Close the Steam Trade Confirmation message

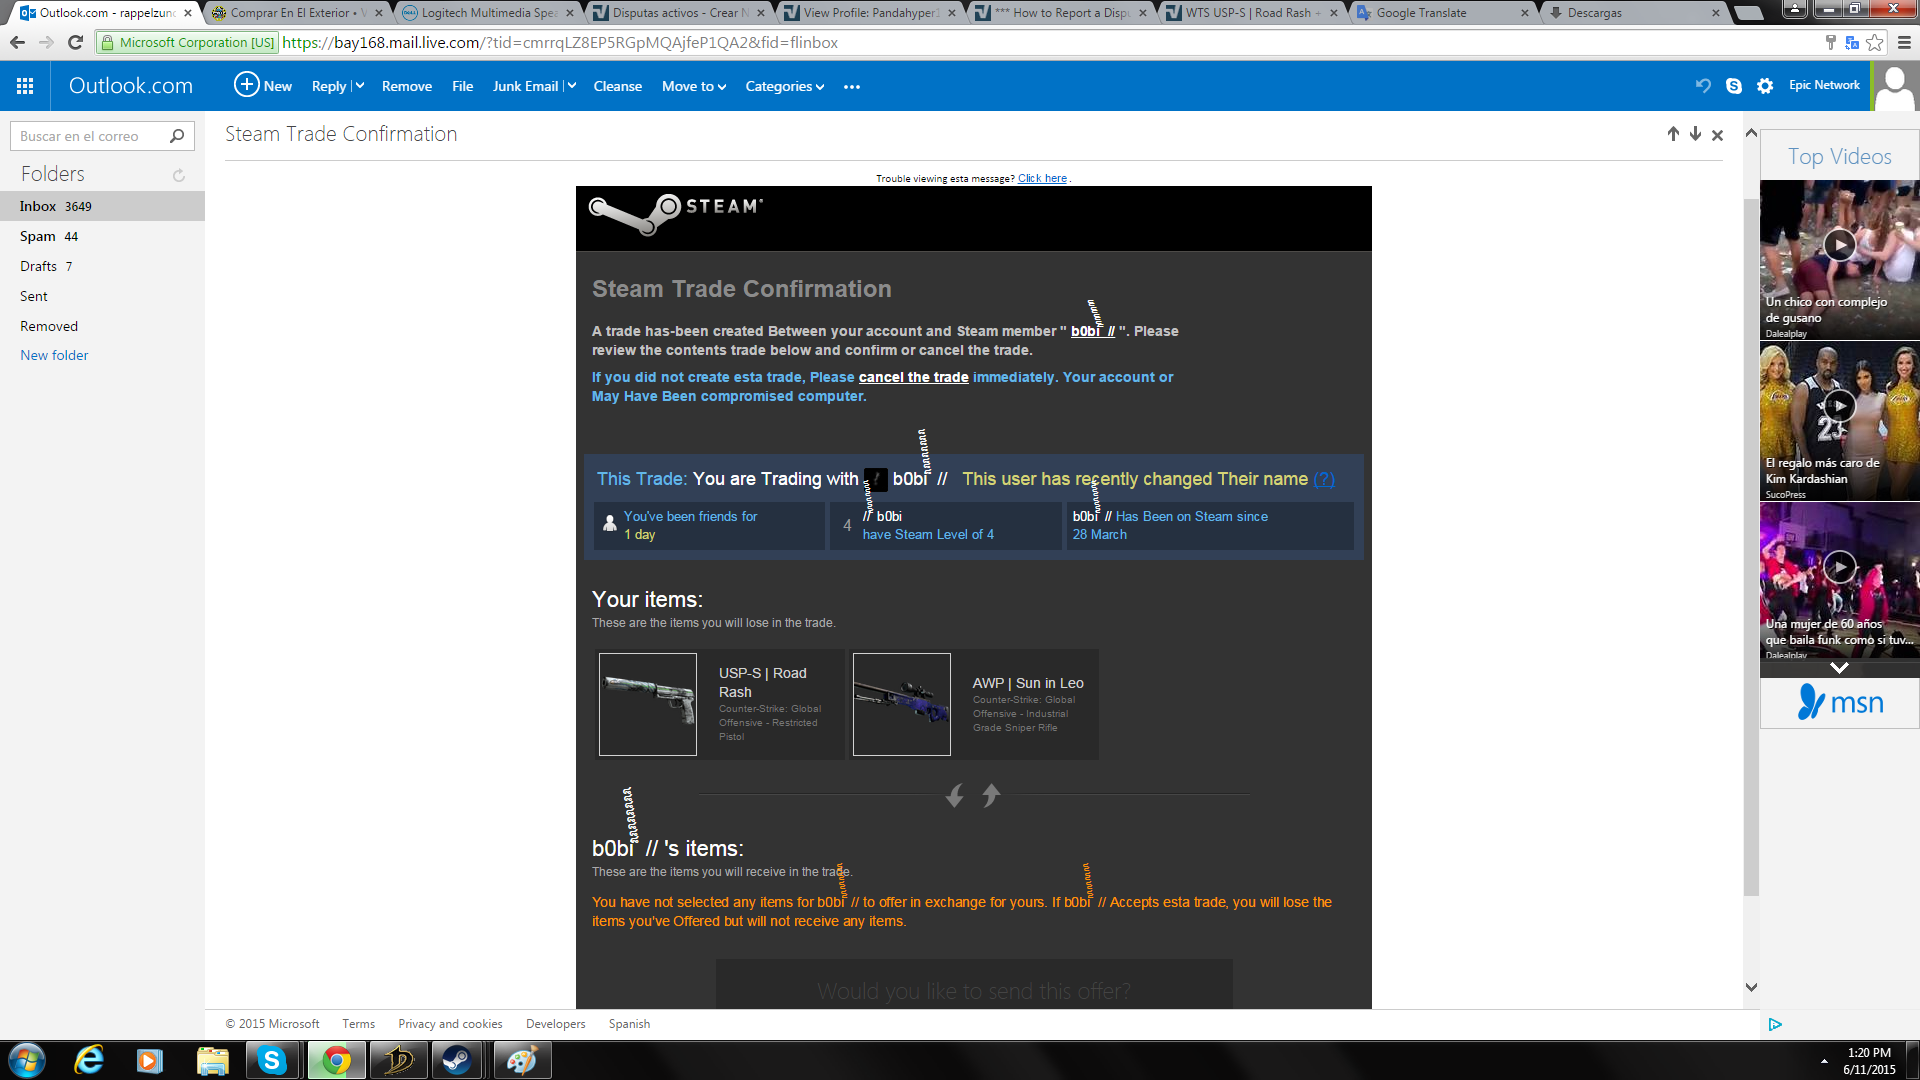(1717, 135)
